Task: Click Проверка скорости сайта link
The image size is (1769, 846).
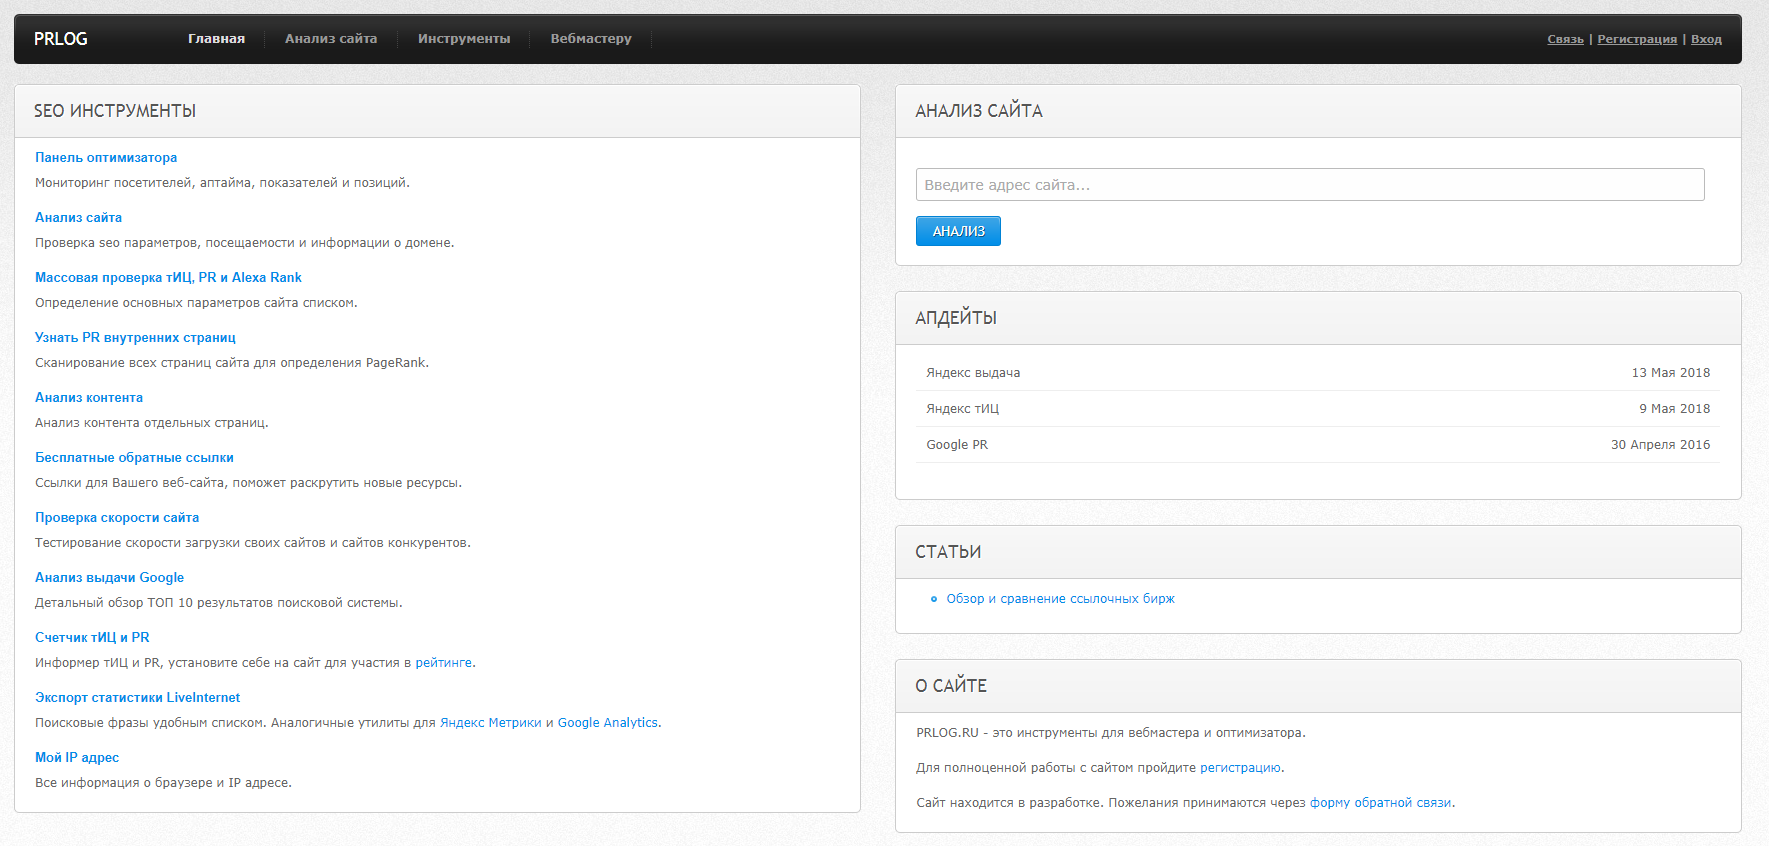Action: tap(117, 518)
